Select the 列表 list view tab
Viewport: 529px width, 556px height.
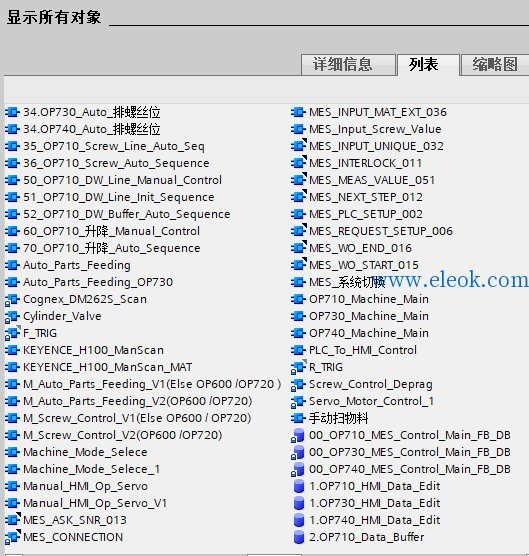point(428,65)
